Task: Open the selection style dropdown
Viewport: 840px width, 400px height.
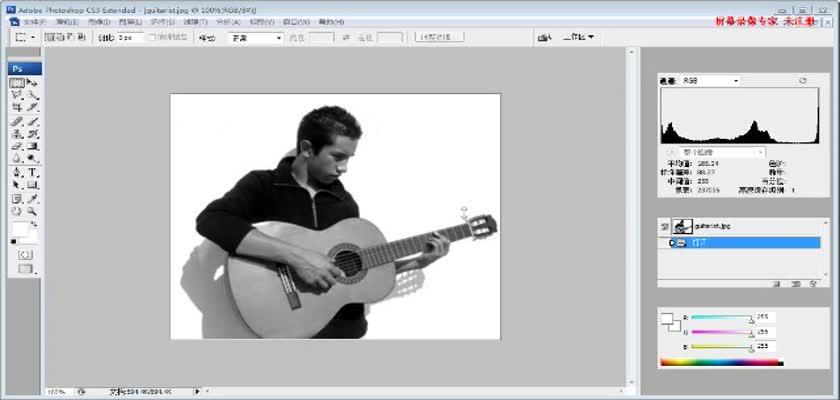Action: [254, 37]
